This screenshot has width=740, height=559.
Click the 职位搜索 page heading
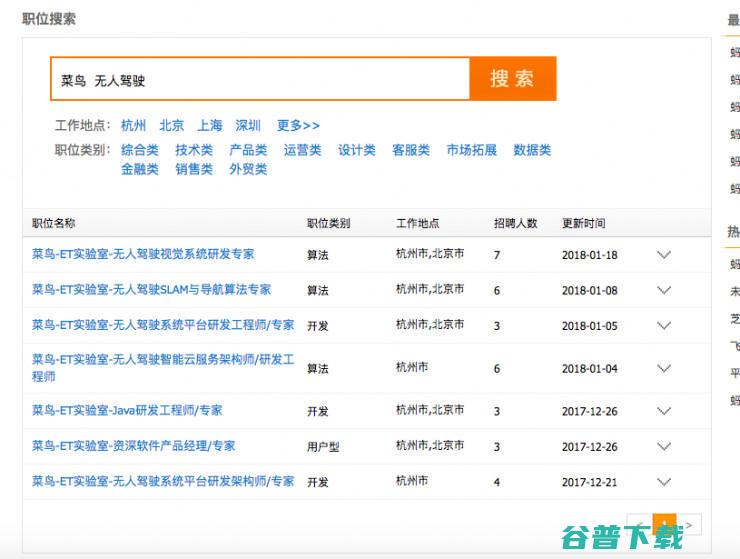point(49,19)
